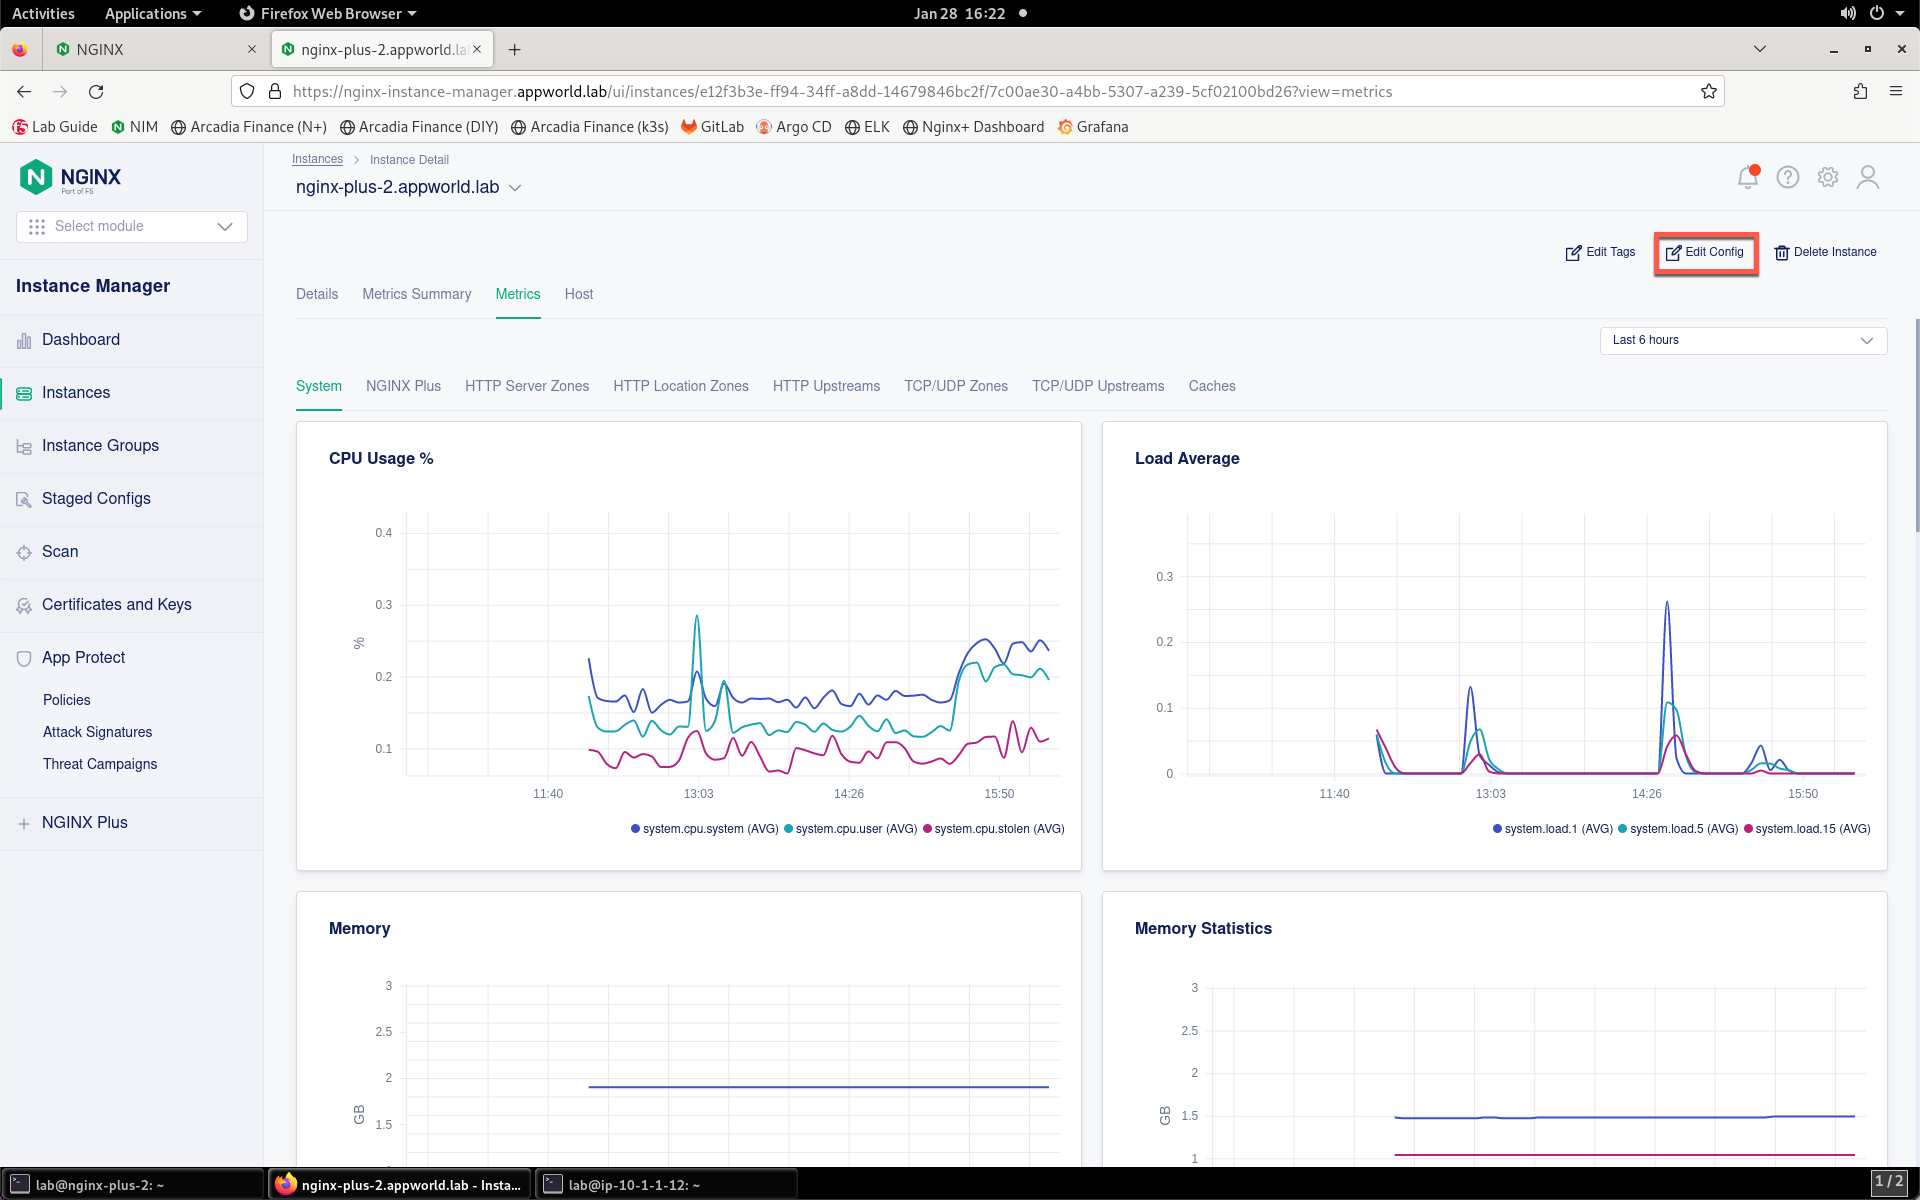1920x1200 pixels.
Task: Open lab@nginx-plus-2 terminal in taskbar
Action: (132, 1185)
